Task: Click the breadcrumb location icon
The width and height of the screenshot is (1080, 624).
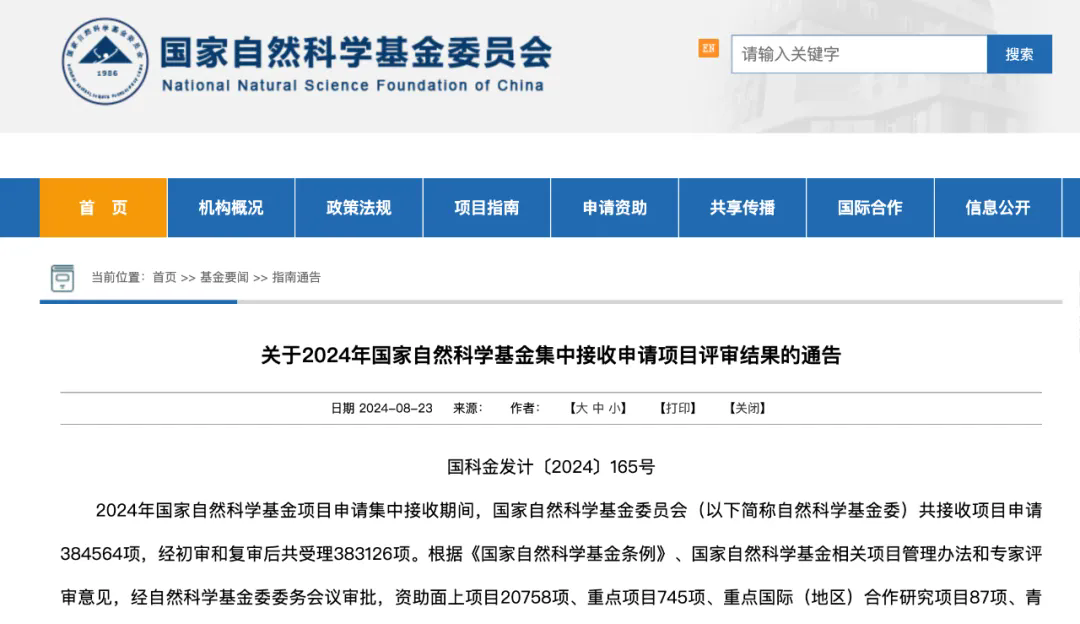Action: coord(63,278)
